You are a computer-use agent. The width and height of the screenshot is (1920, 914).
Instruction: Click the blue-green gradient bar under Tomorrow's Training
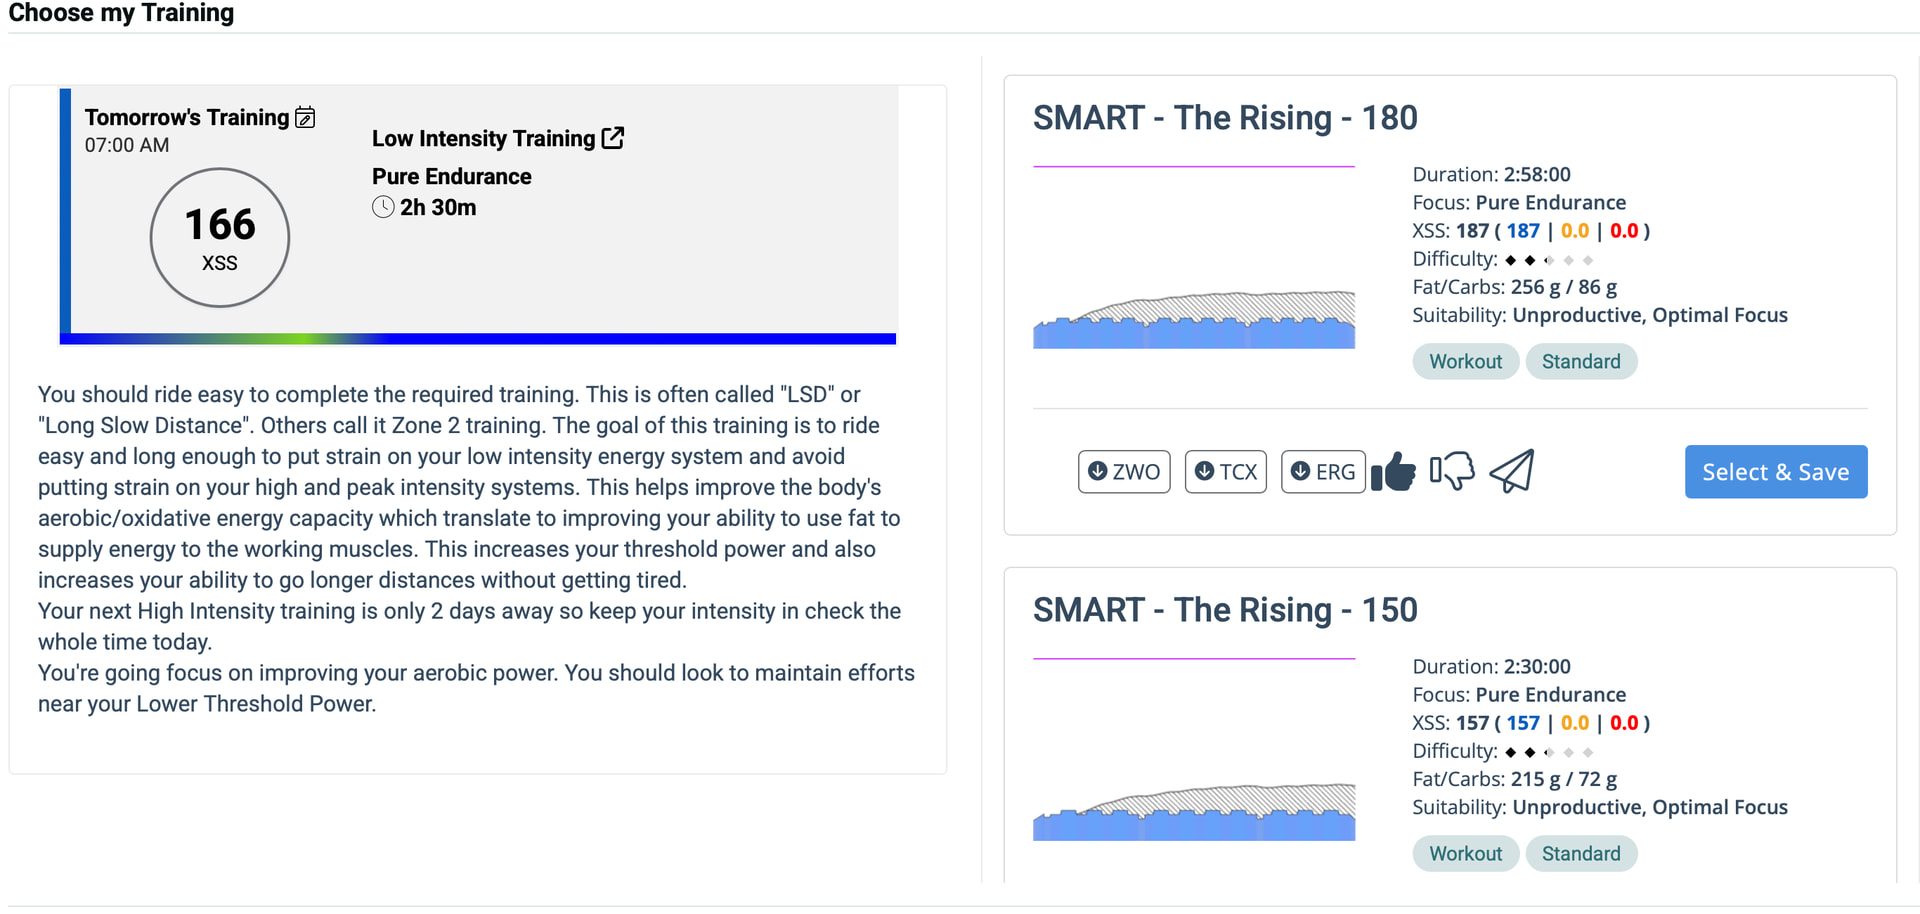[x=478, y=339]
